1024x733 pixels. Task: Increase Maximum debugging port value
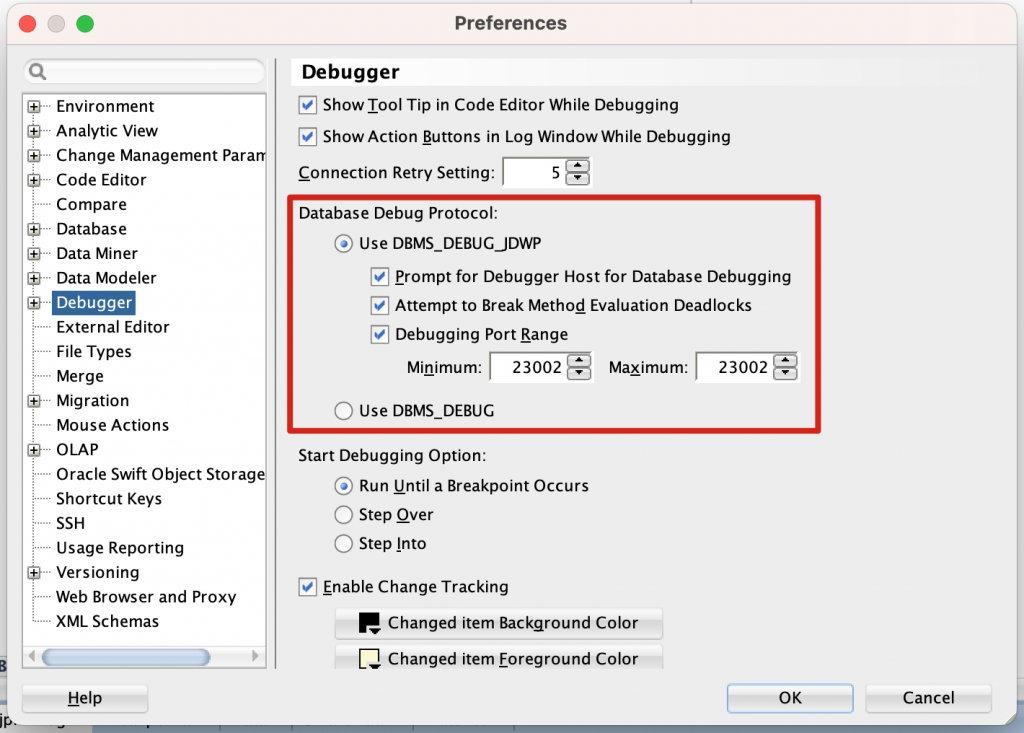click(785, 361)
